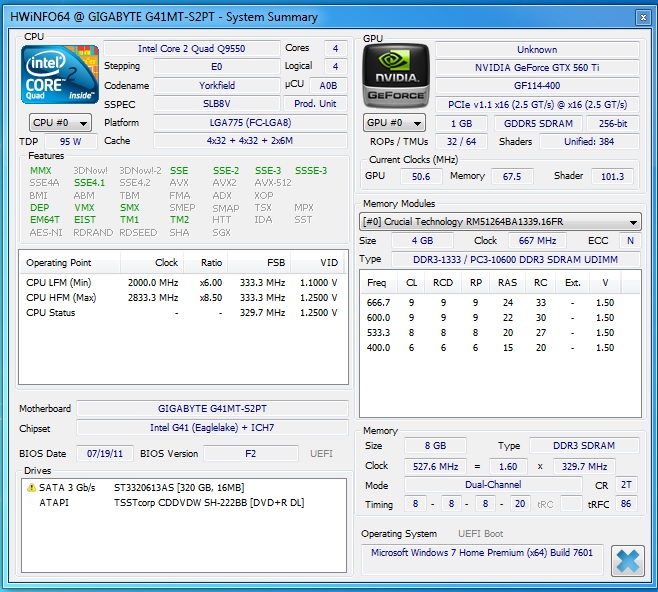Click the Intel Core 2 Quad logo
Screen dimensions: 658x592
click(x=60, y=74)
